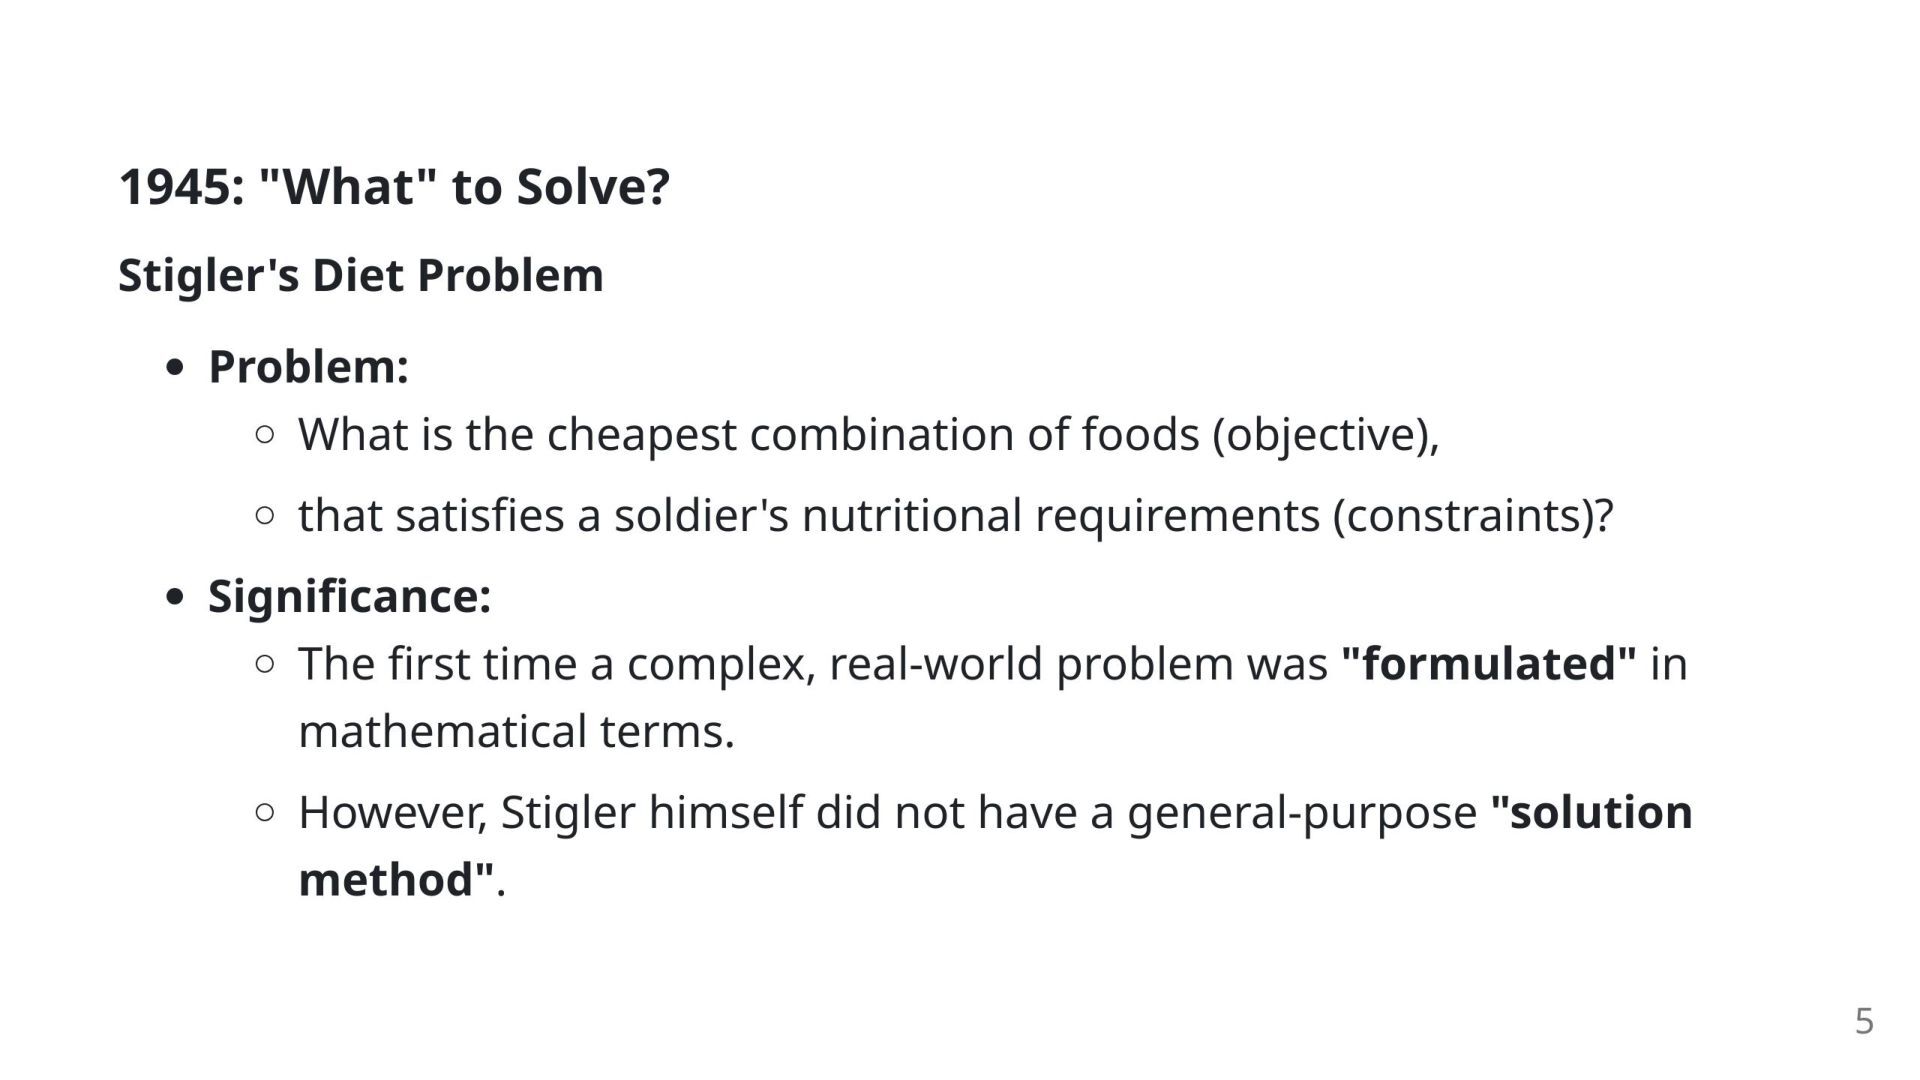Click the solid bullet dot beside 'Problem:'
This screenshot has height=1080, width=1920.
[x=175, y=368]
